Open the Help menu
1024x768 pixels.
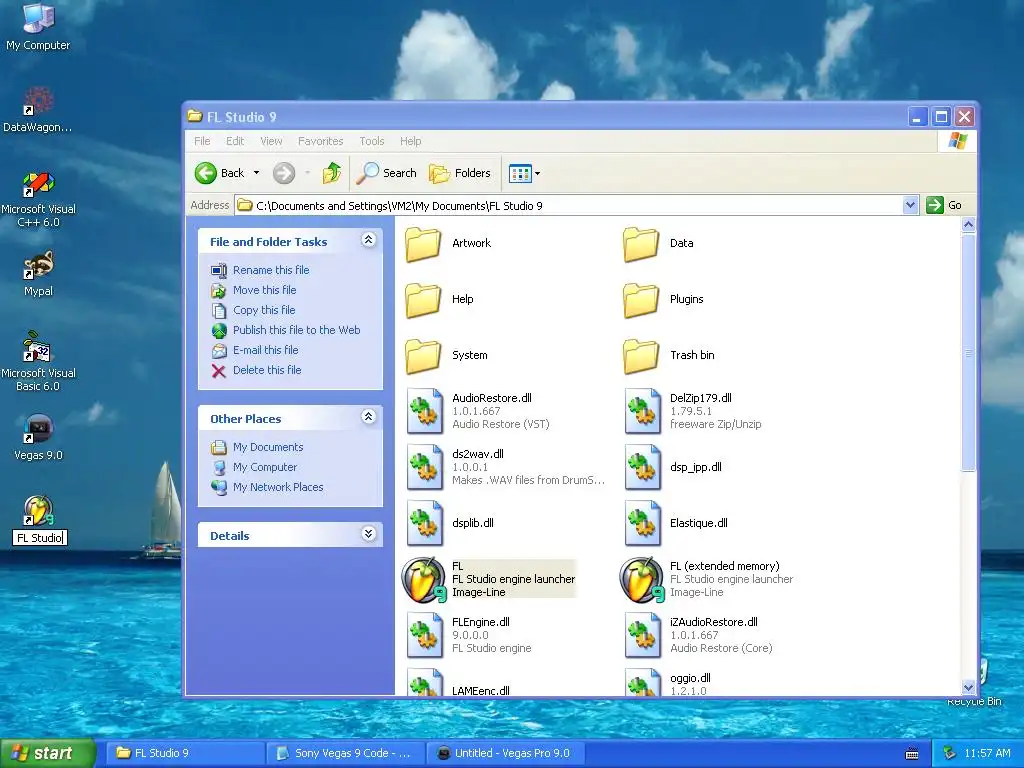point(411,141)
